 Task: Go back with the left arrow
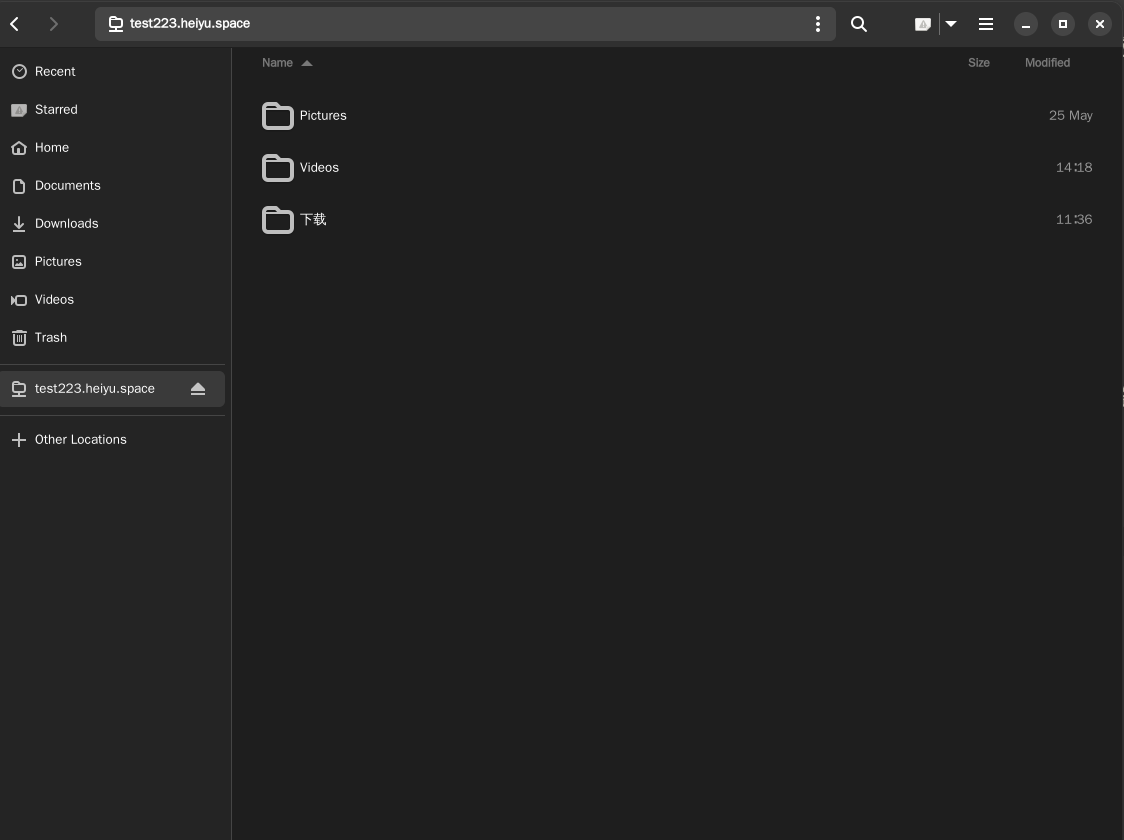[15, 24]
